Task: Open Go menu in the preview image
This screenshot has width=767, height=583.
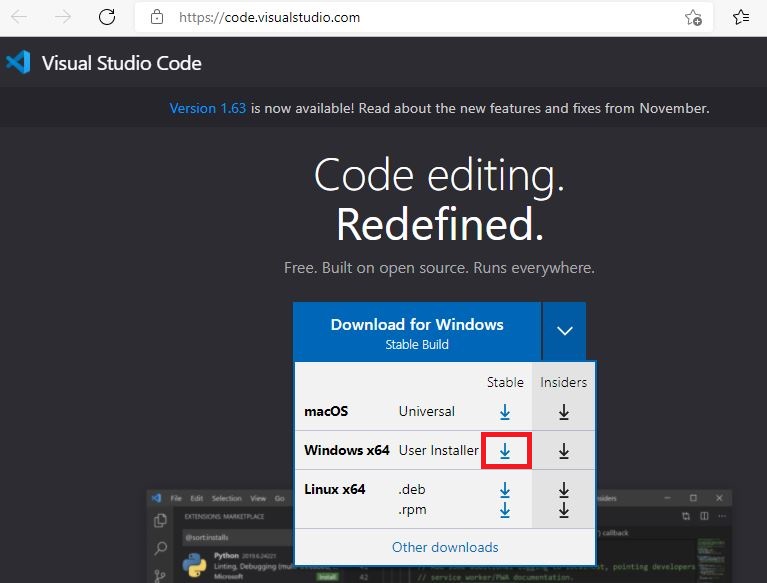Action: click(279, 498)
